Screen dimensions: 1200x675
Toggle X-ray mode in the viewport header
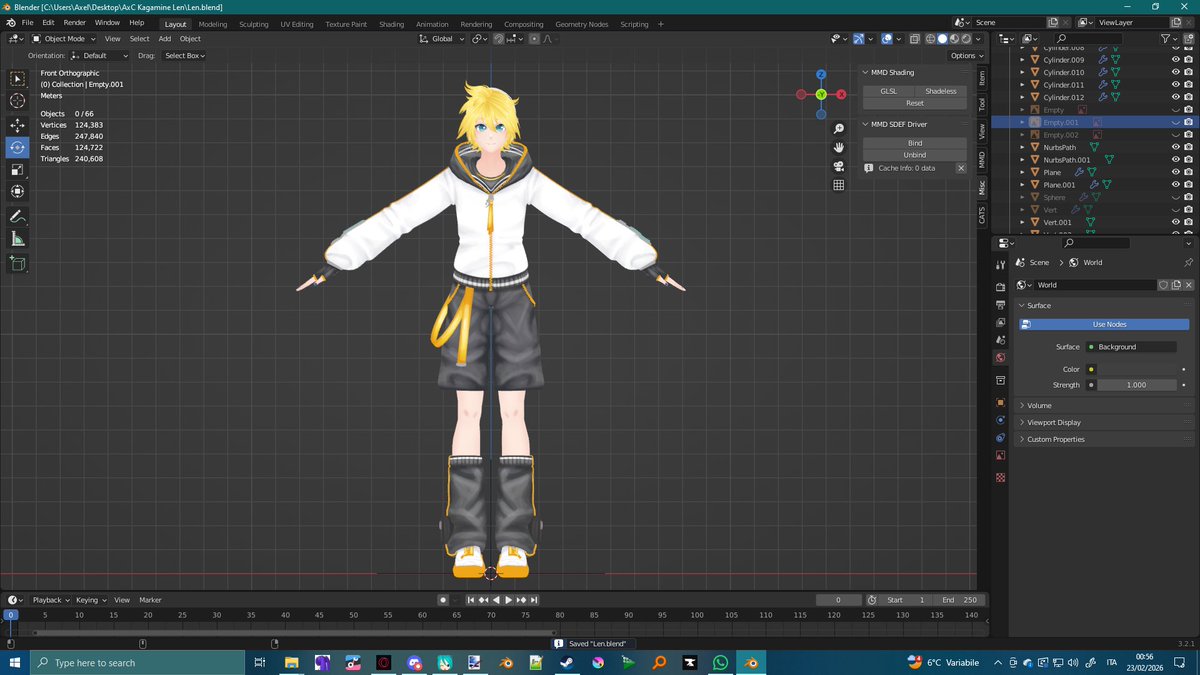tap(914, 38)
